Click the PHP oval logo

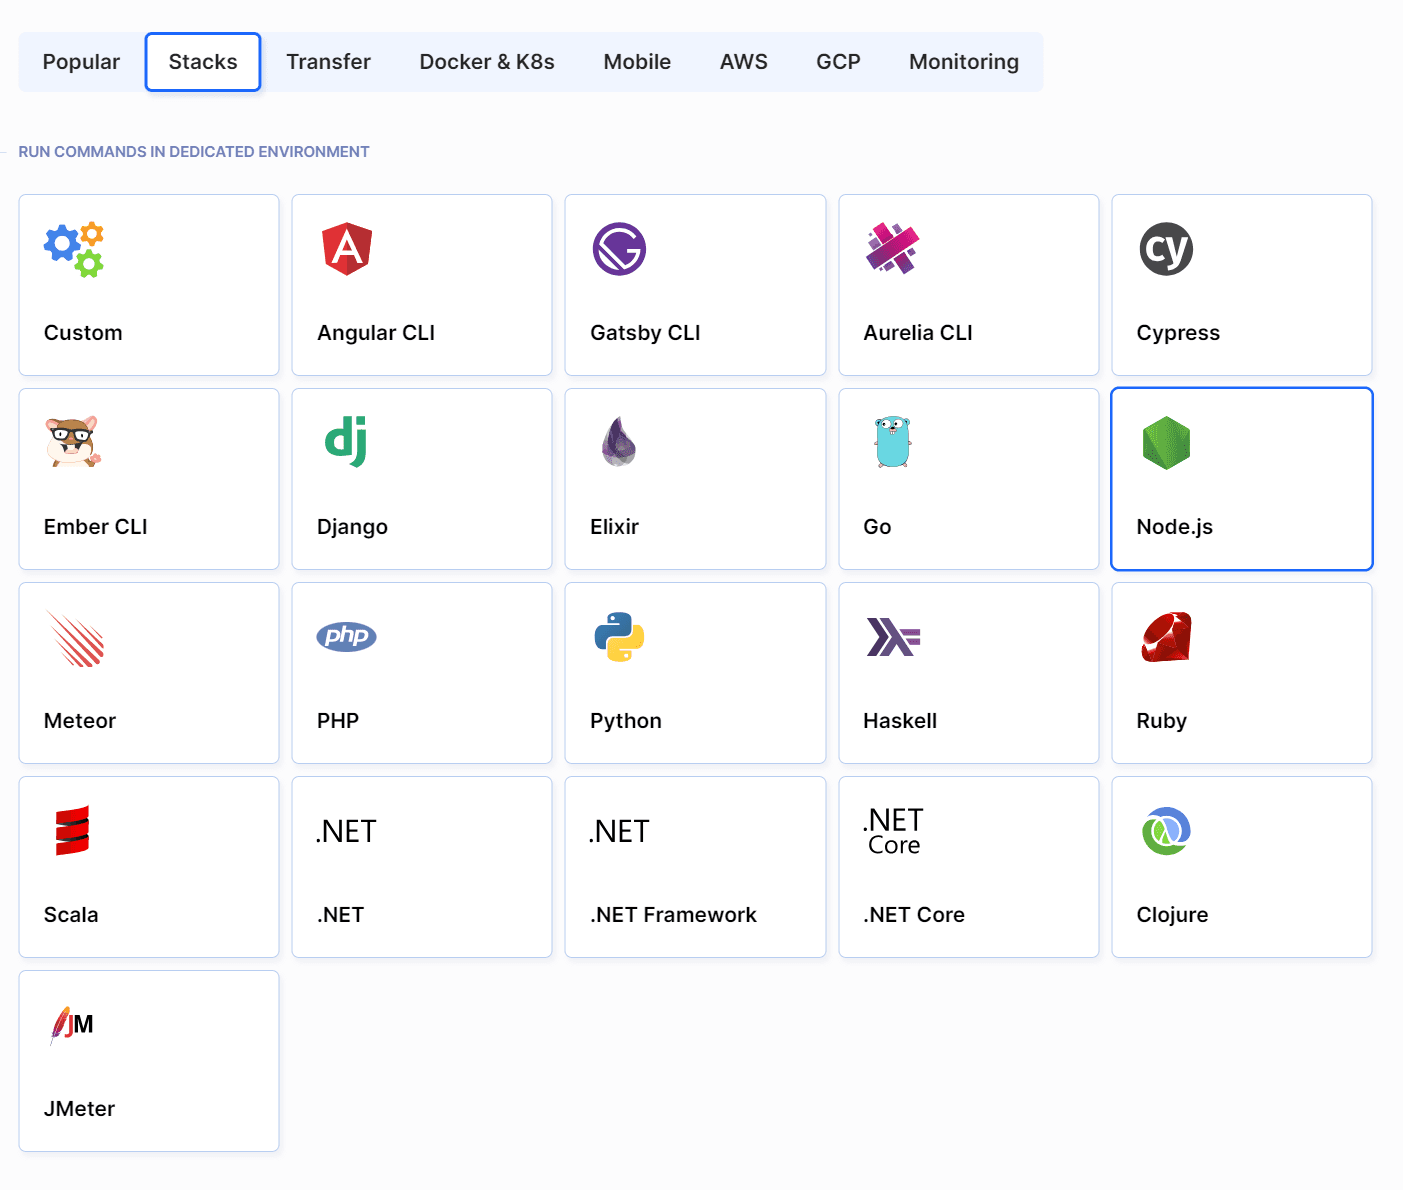tap(346, 636)
